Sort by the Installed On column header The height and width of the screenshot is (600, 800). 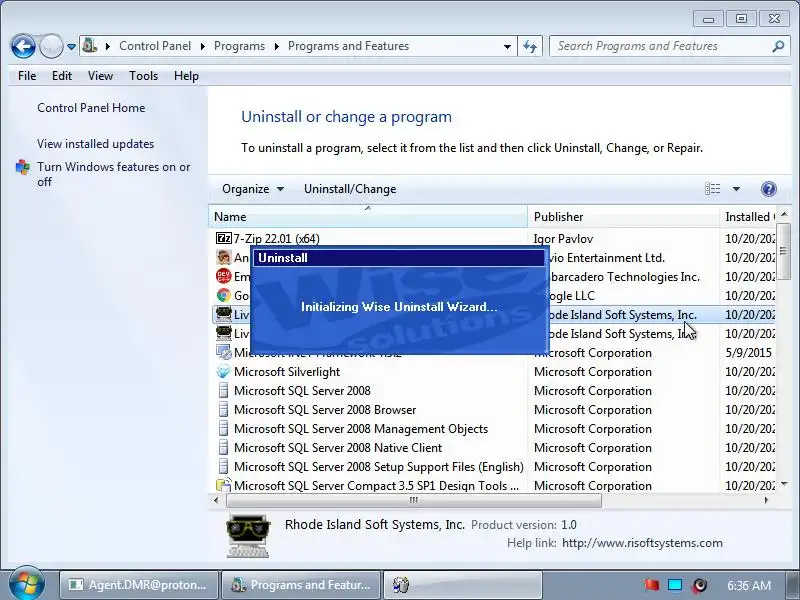[748, 217]
